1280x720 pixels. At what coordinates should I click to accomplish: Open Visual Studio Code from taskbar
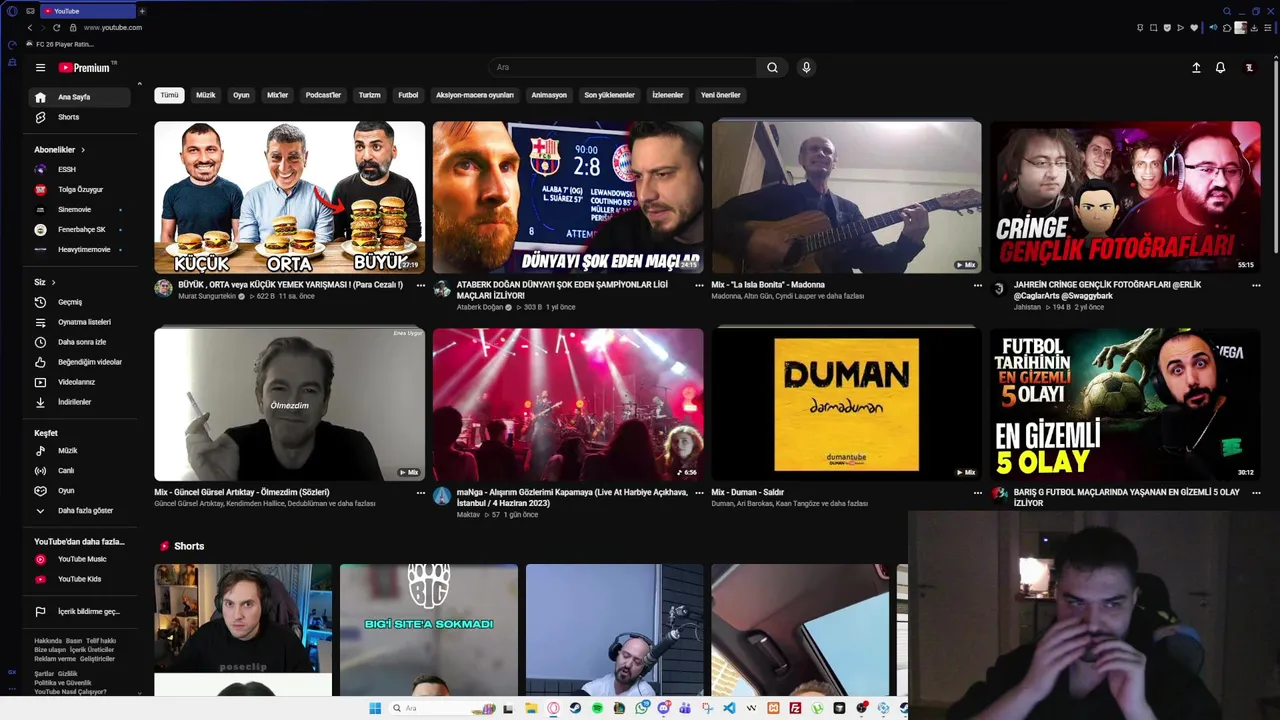729,708
